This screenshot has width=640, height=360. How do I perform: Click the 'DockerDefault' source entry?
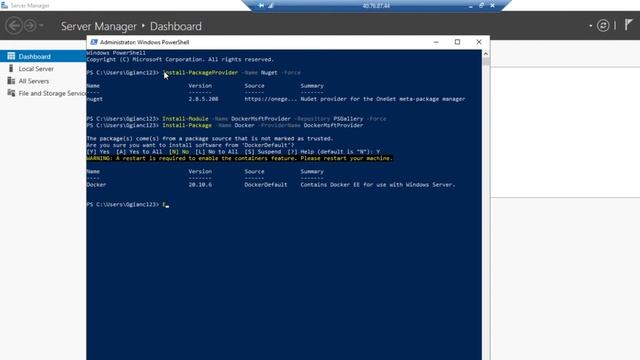(266, 184)
